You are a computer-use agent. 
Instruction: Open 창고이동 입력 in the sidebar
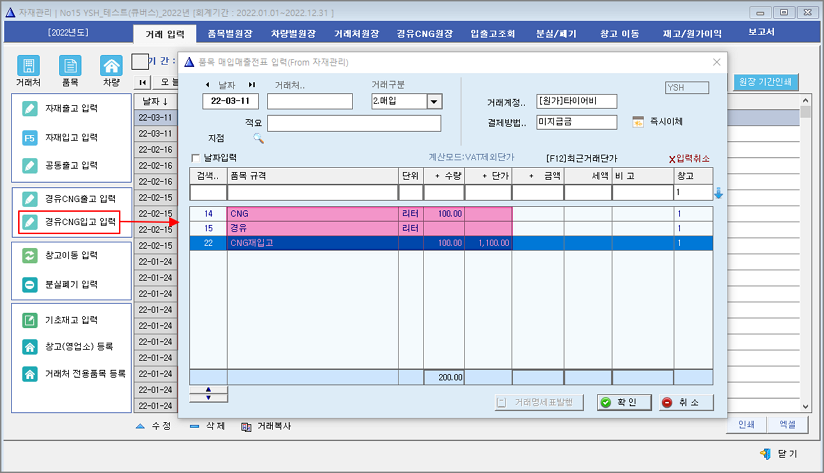71,255
